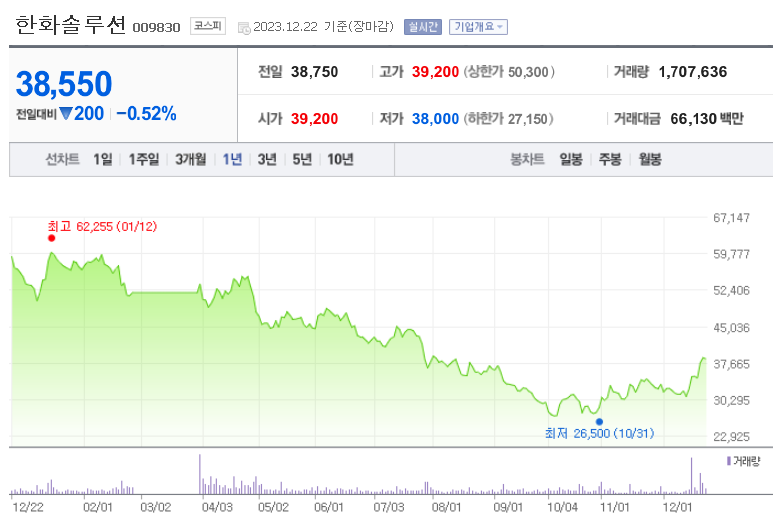Switch to 주봉 candle chart

coord(610,159)
